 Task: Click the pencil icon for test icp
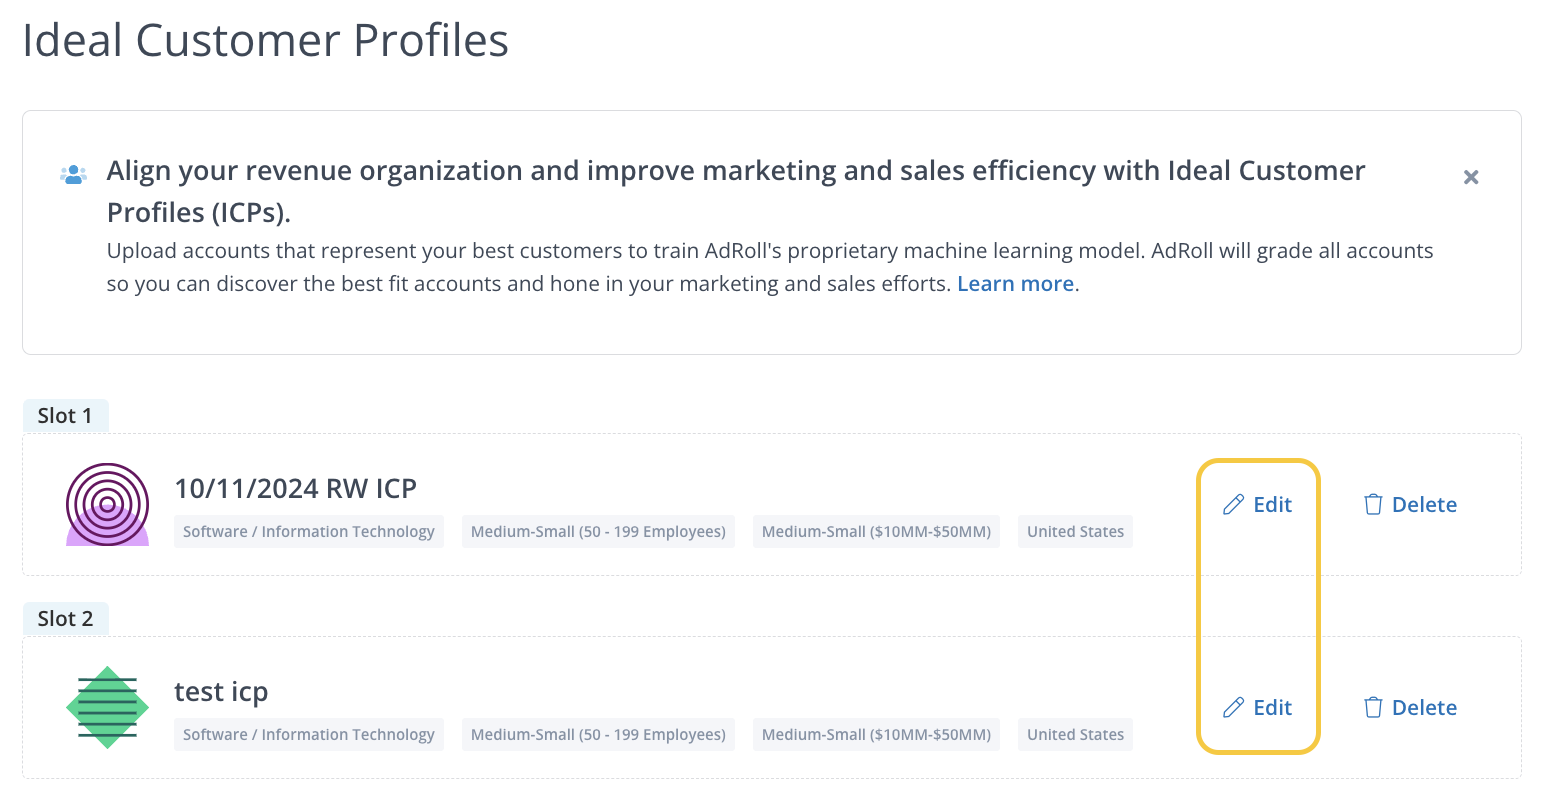1233,708
